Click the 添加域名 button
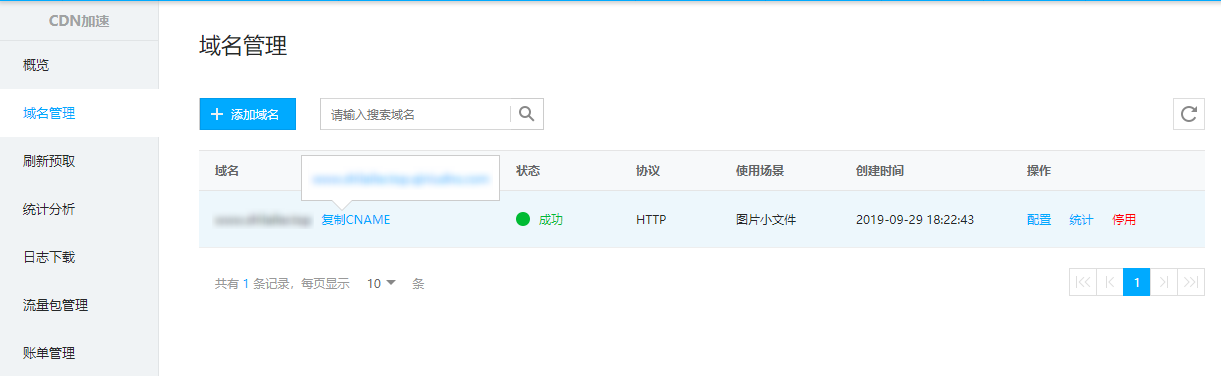The height and width of the screenshot is (376, 1221). point(247,114)
